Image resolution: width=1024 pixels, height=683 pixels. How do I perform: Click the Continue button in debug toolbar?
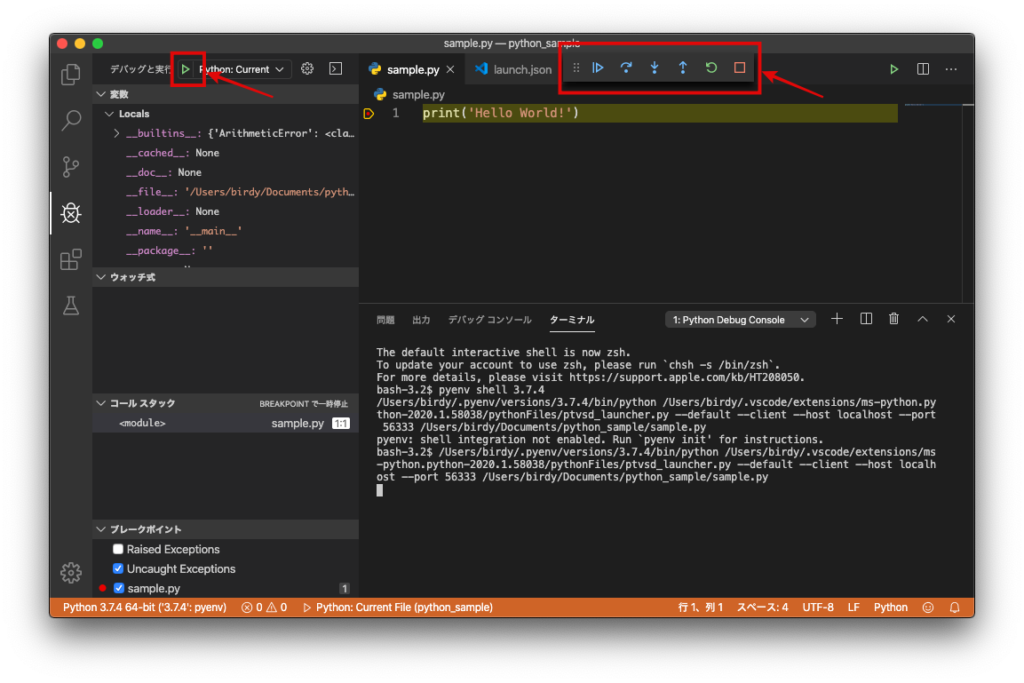597,68
